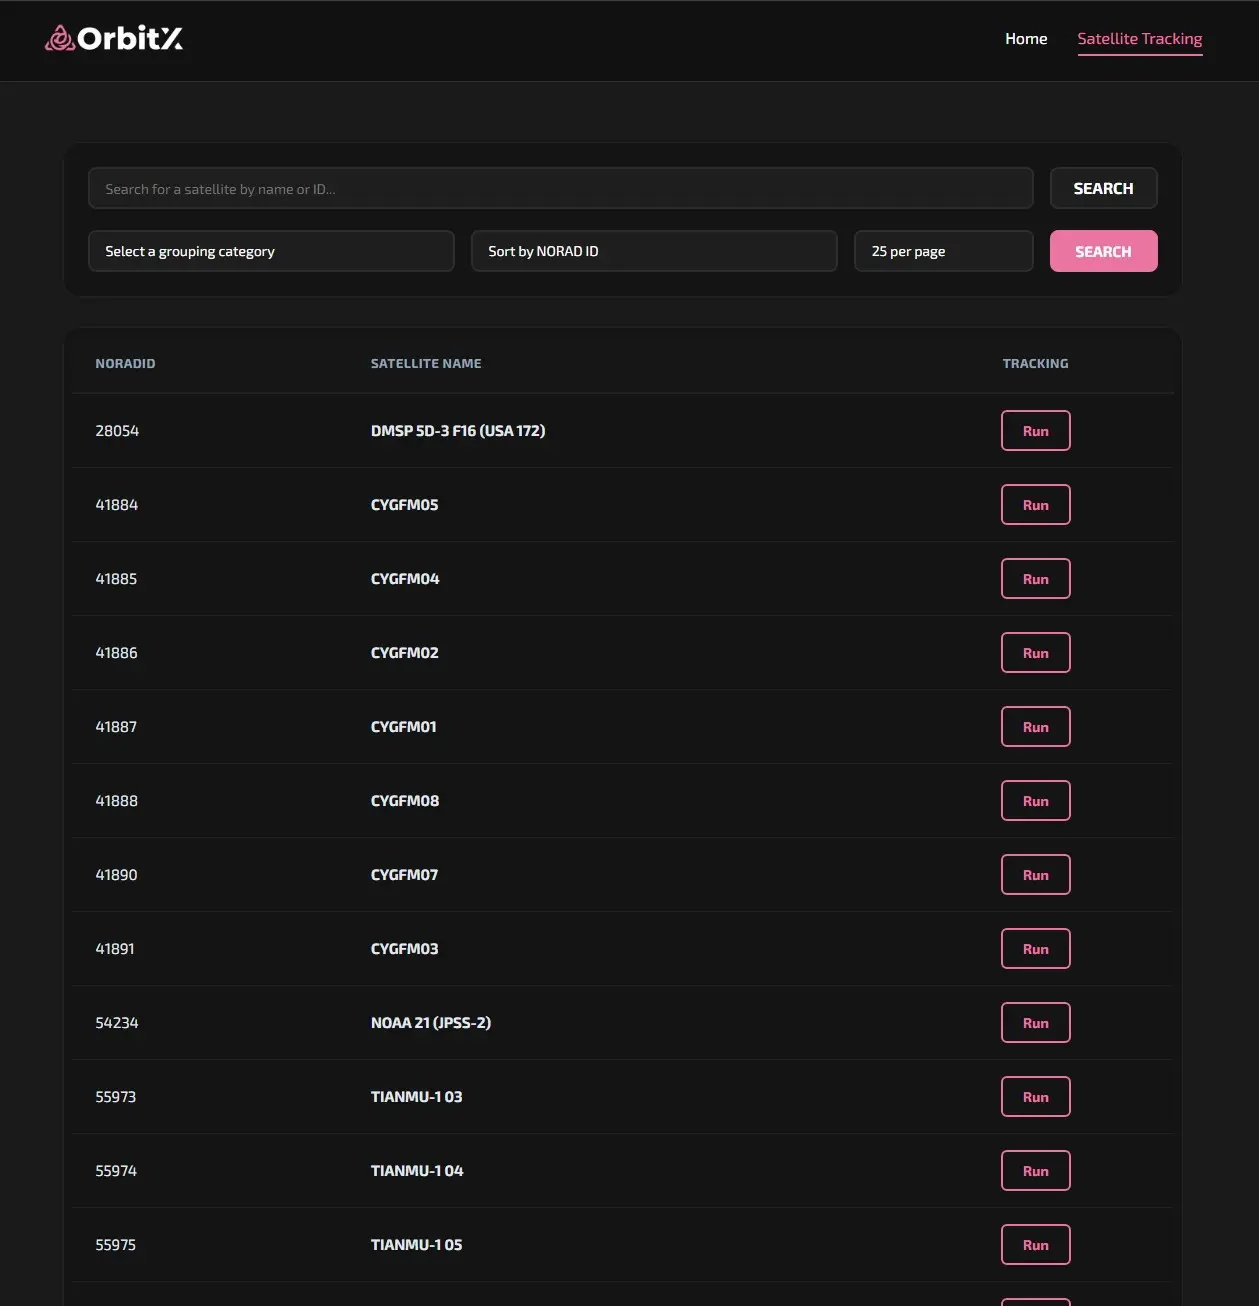
Task: Click NORAD ID 41887
Action: point(116,727)
